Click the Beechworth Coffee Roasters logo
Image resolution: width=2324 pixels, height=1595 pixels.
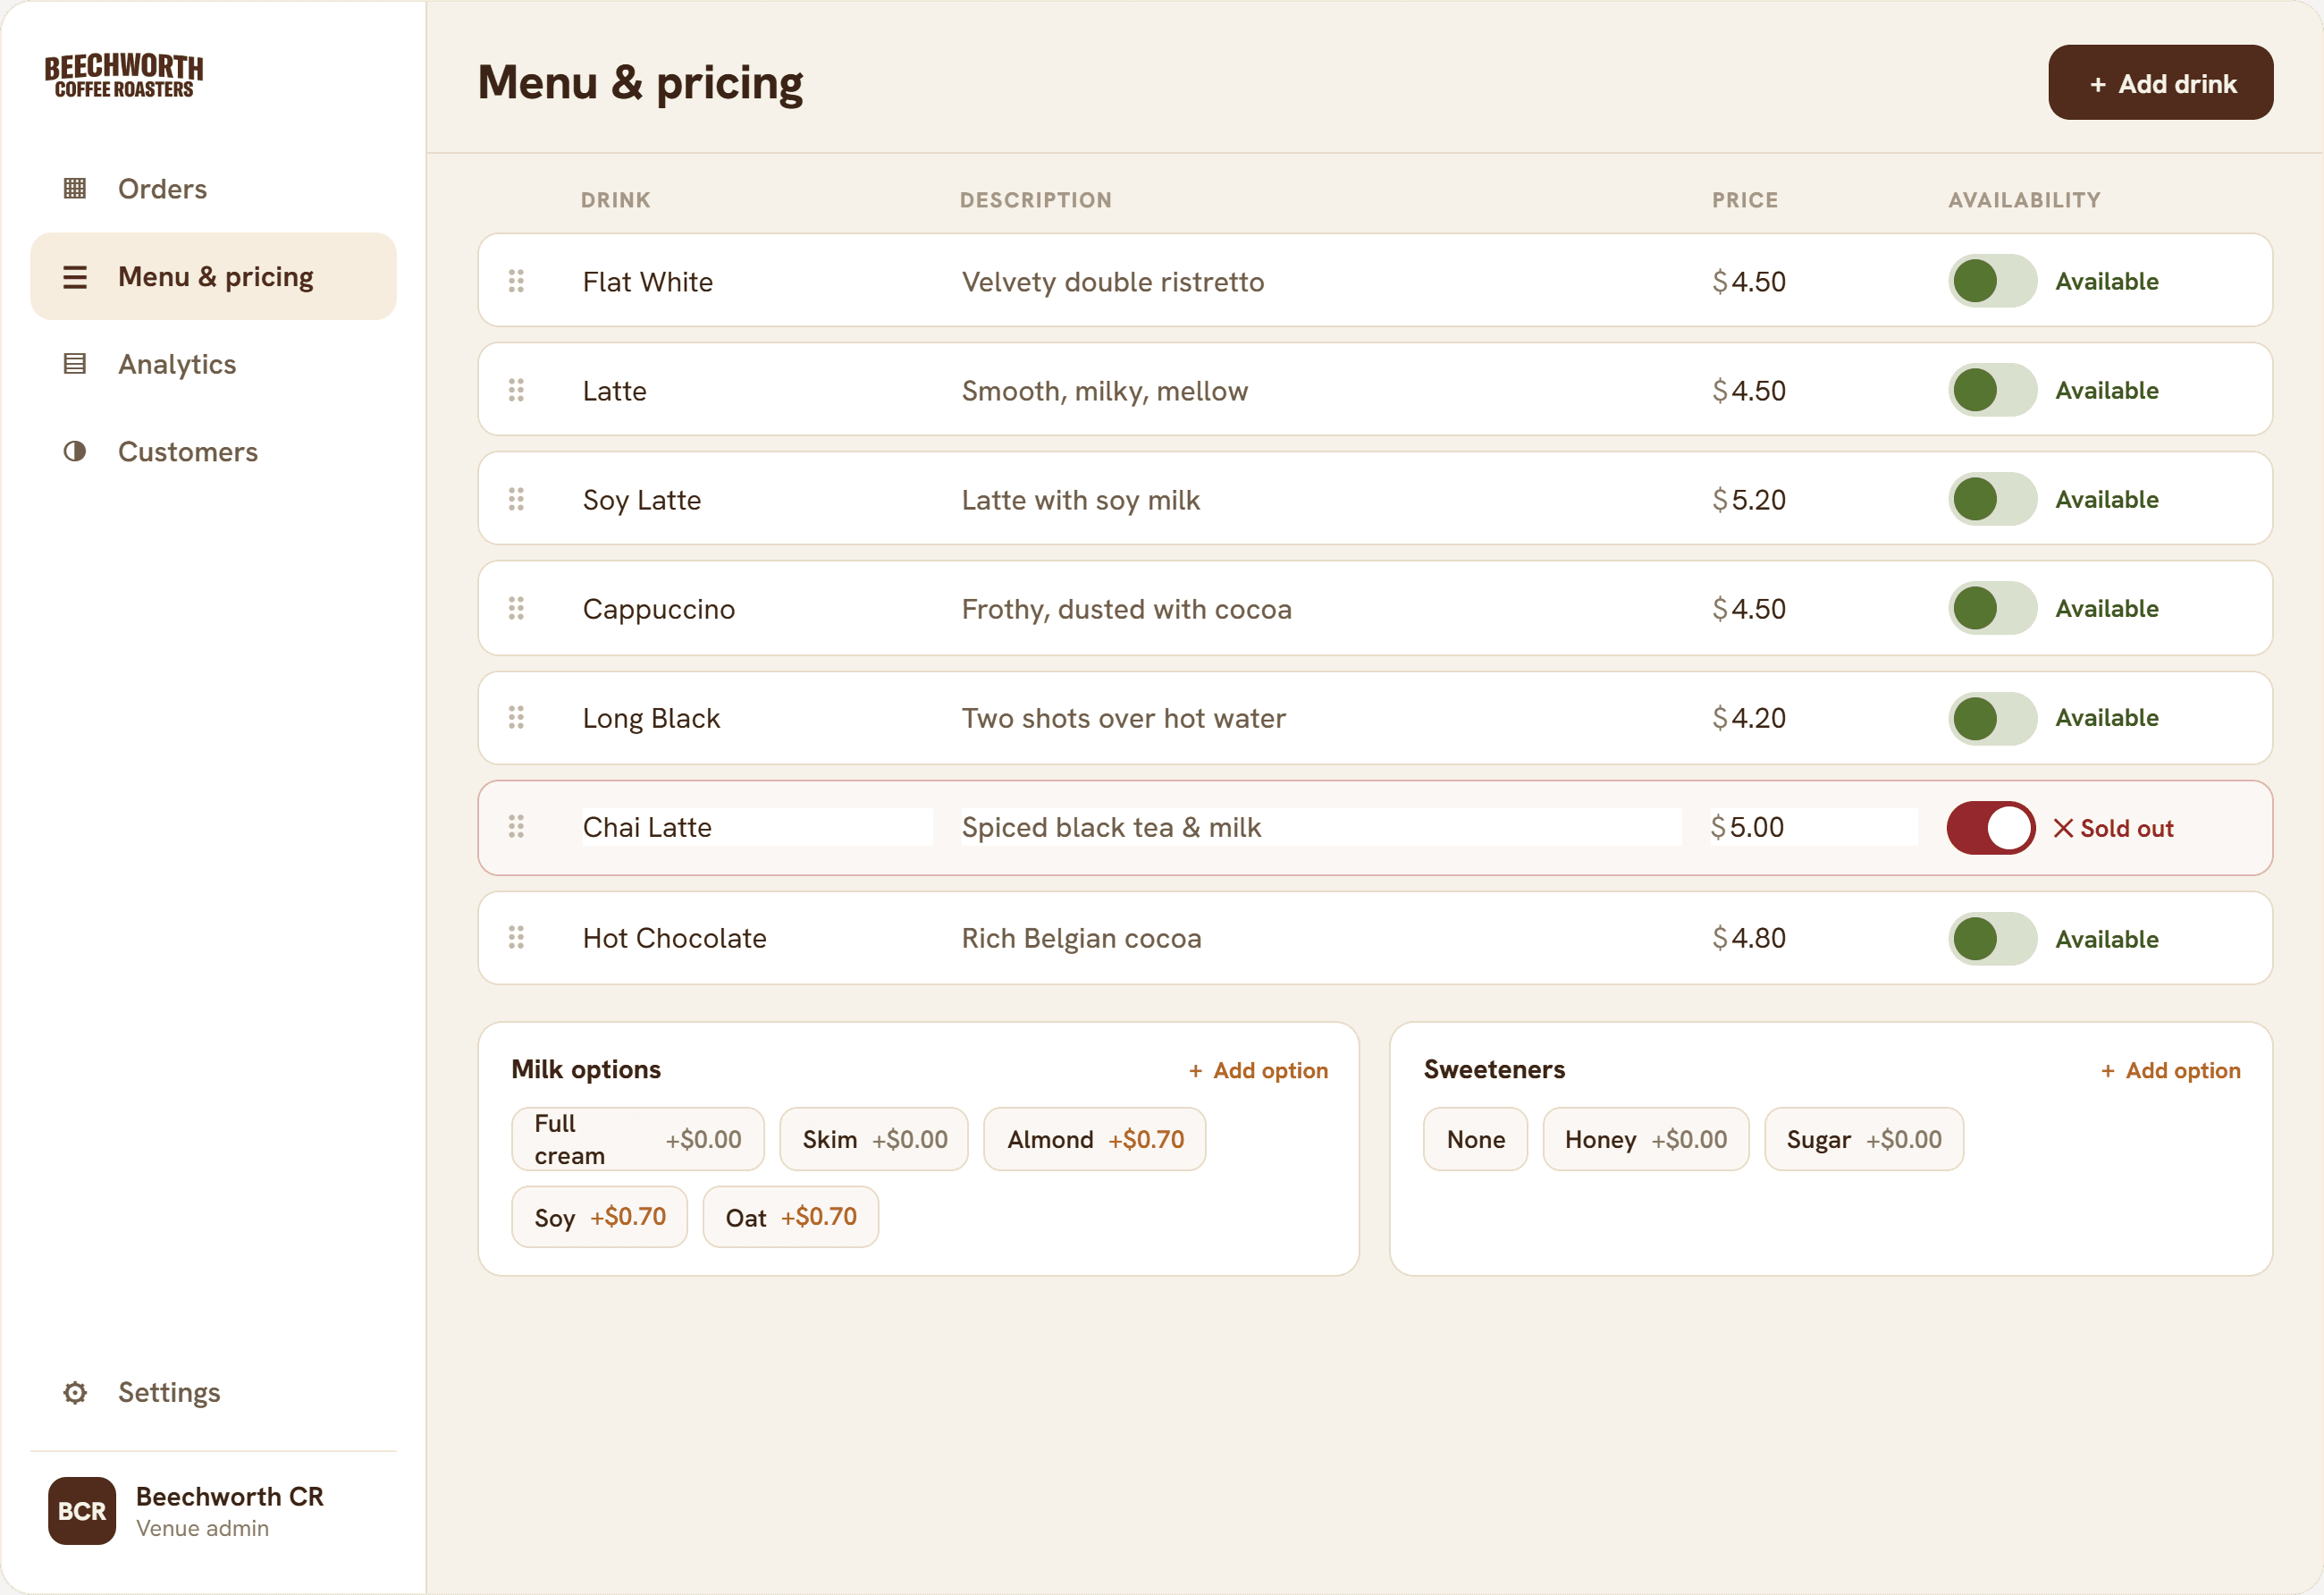124,75
